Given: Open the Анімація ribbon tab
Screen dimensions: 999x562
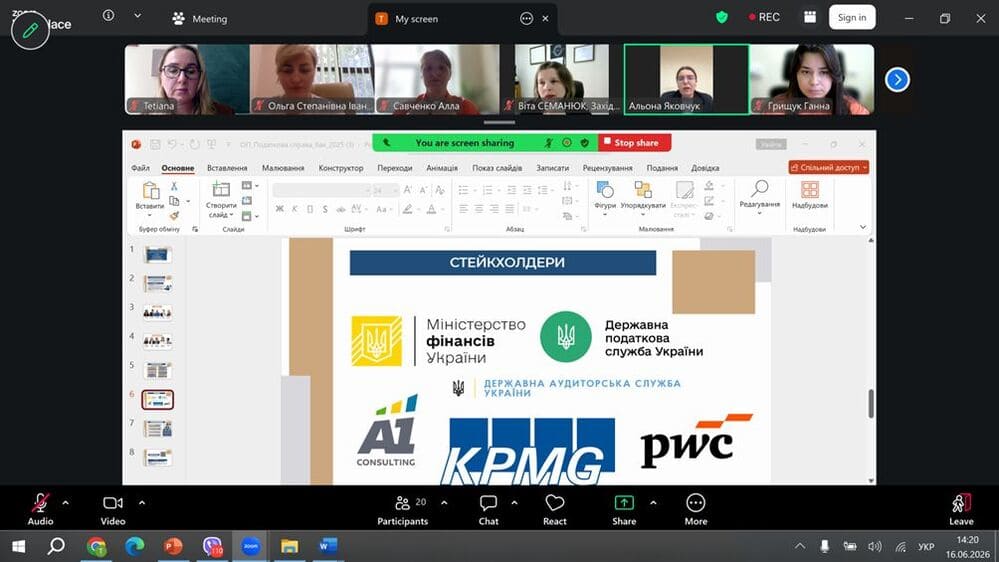Looking at the screenshot, I should [x=442, y=168].
